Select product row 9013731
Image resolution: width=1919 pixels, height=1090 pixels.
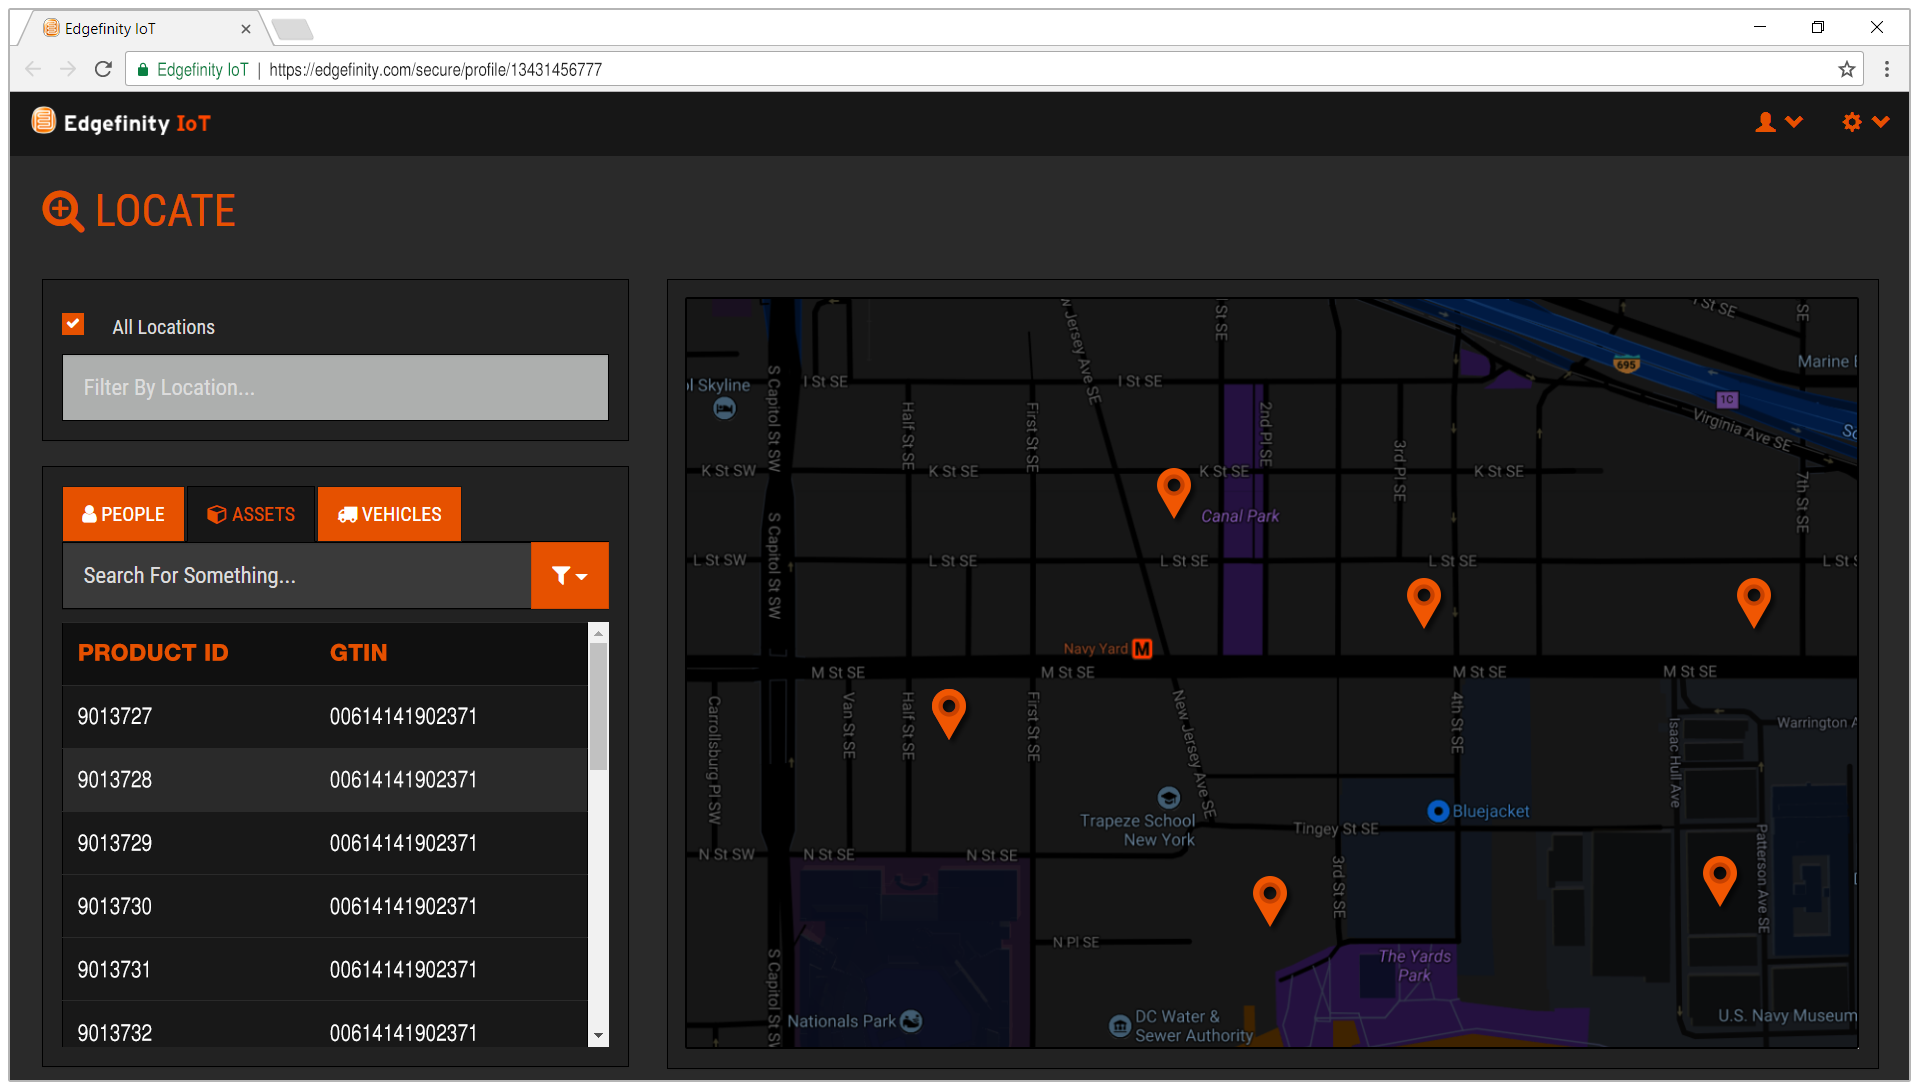[x=325, y=970]
